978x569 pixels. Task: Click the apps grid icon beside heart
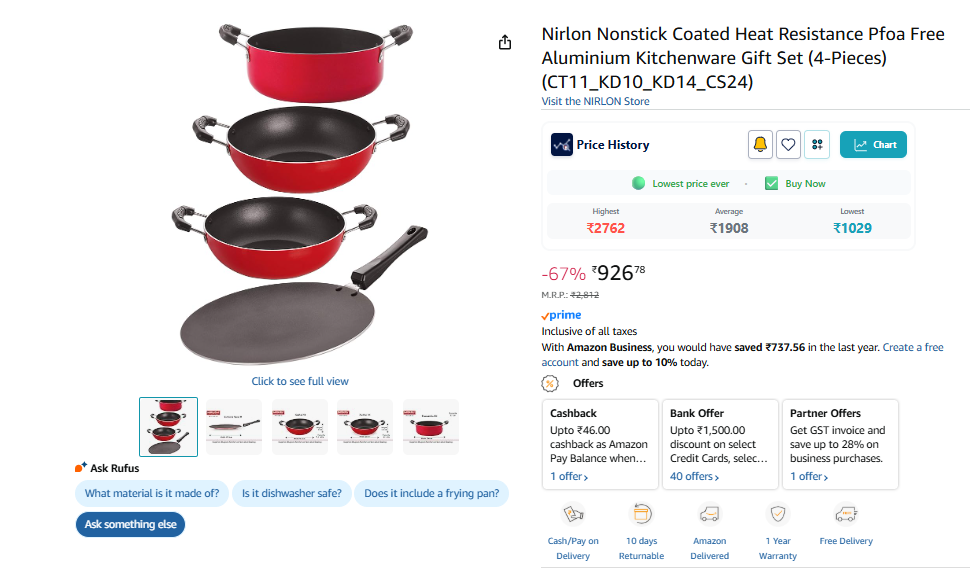pos(818,145)
